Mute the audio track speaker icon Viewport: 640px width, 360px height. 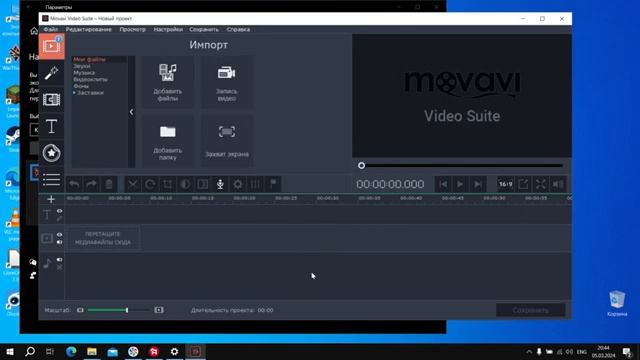coord(60,260)
